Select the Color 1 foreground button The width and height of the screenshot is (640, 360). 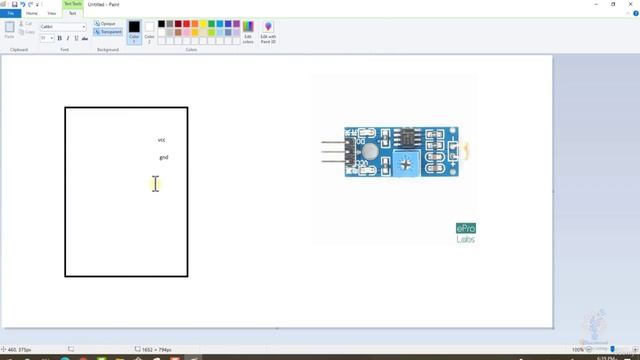(134, 32)
